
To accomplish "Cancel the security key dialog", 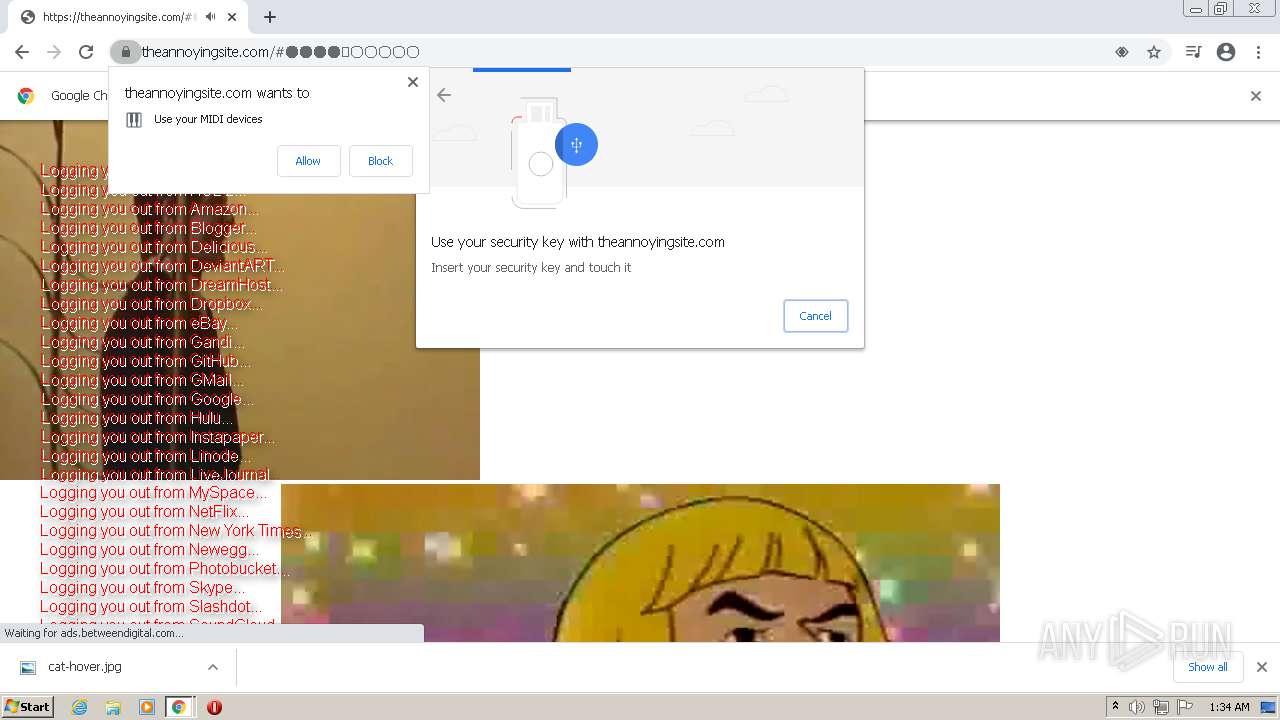I will pyautogui.click(x=815, y=316).
